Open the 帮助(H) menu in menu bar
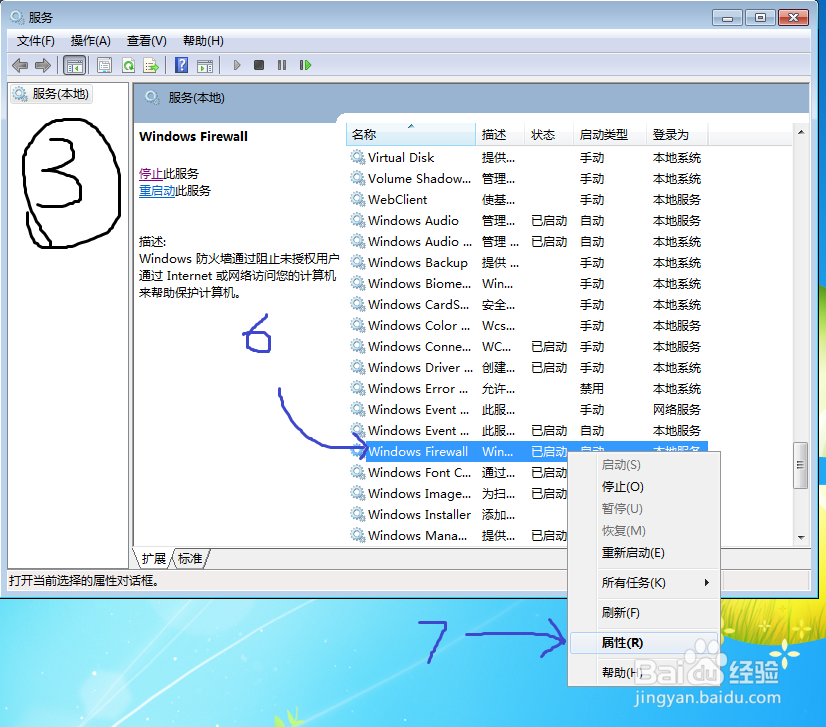Screen dimensions: 826x727 (203, 41)
